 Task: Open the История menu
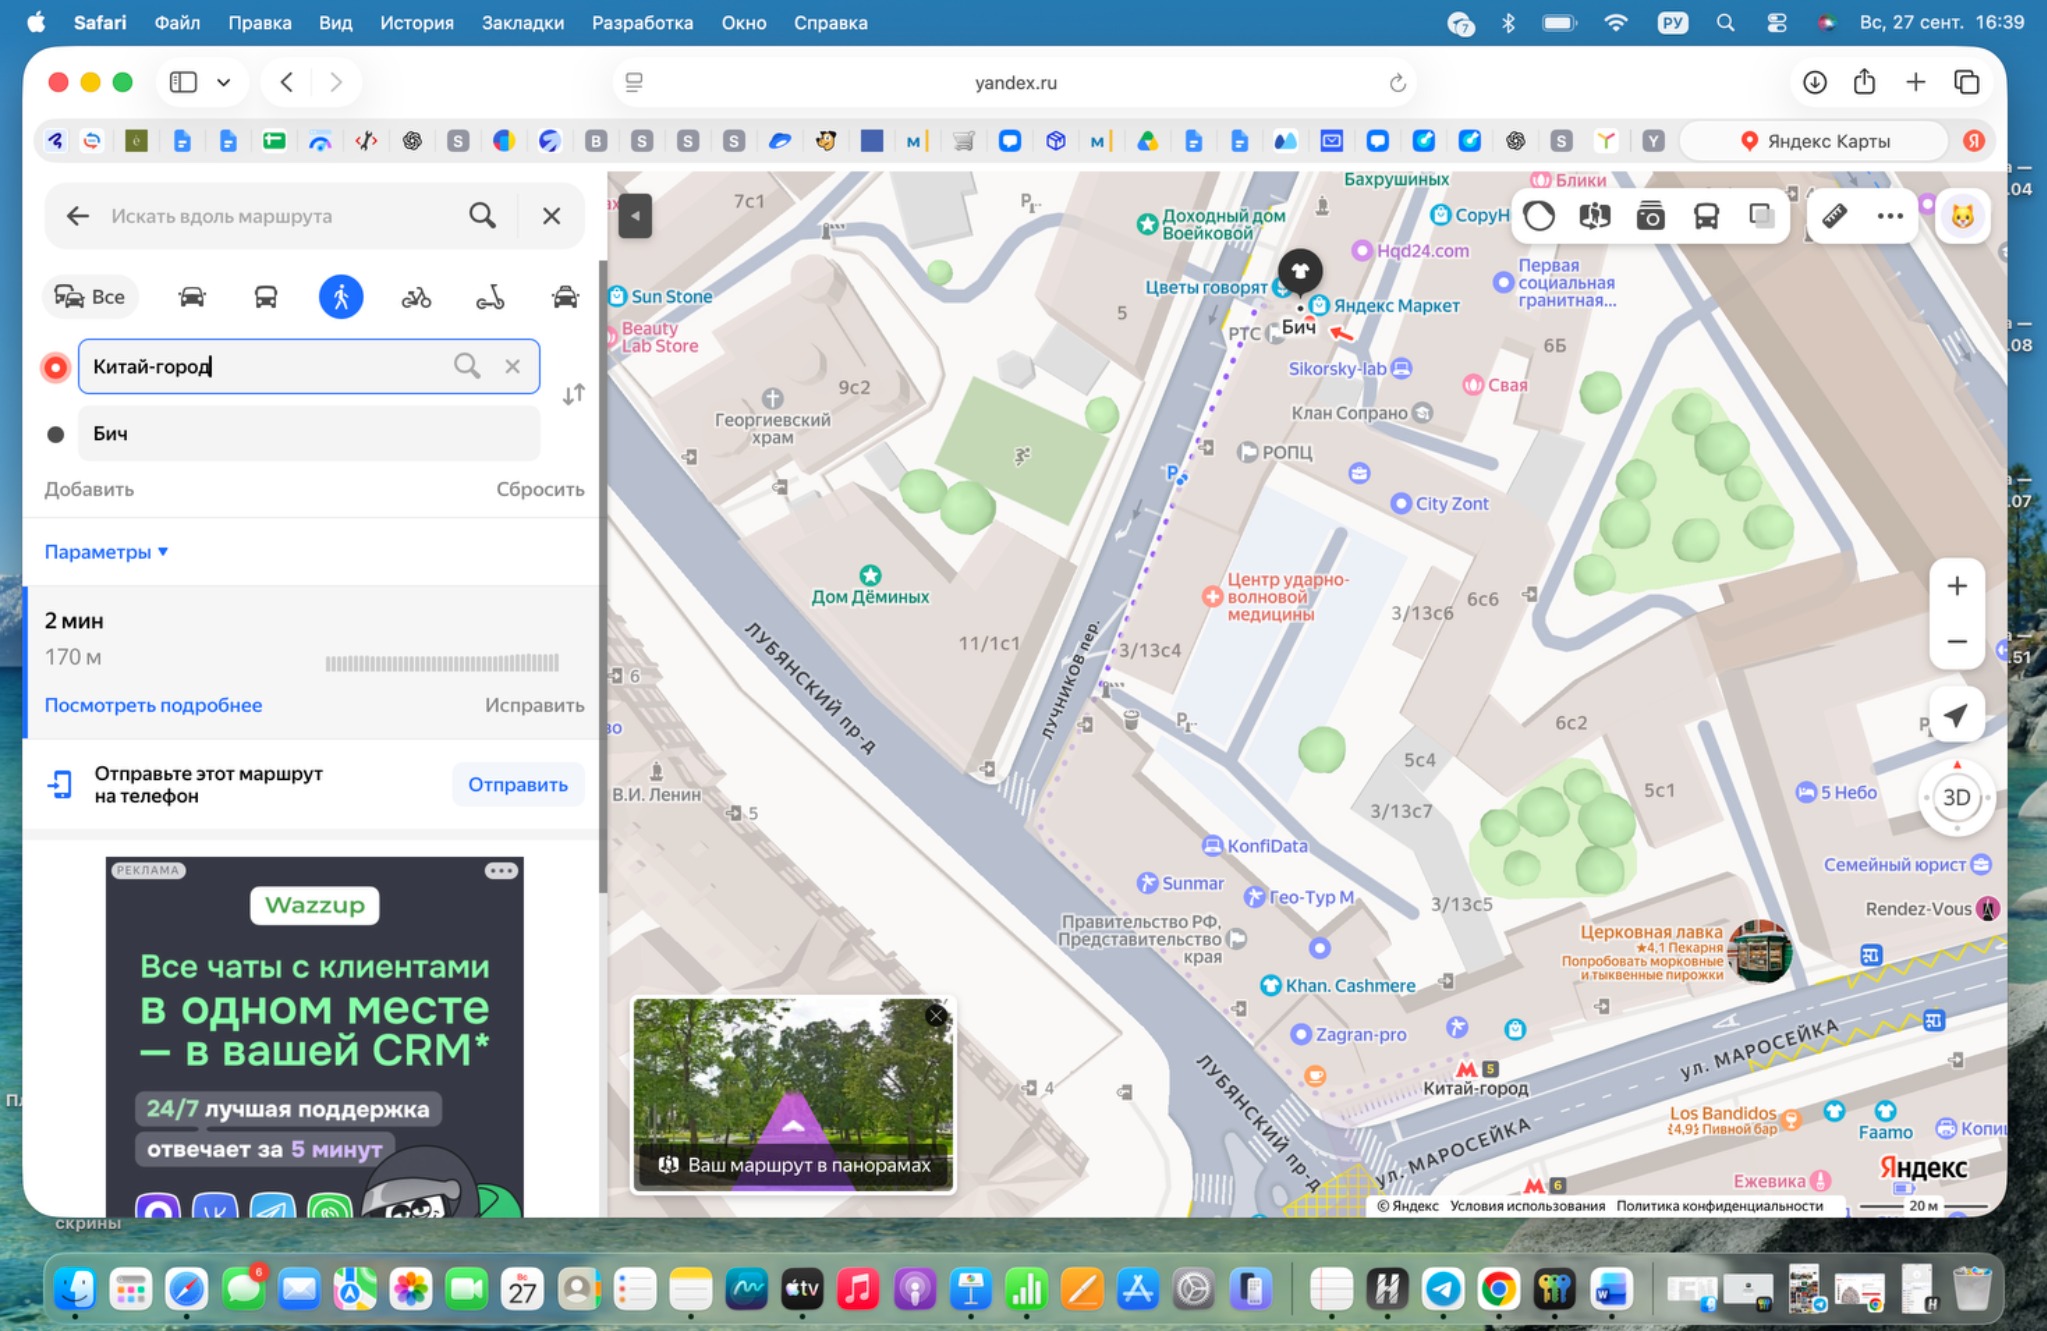click(x=417, y=23)
